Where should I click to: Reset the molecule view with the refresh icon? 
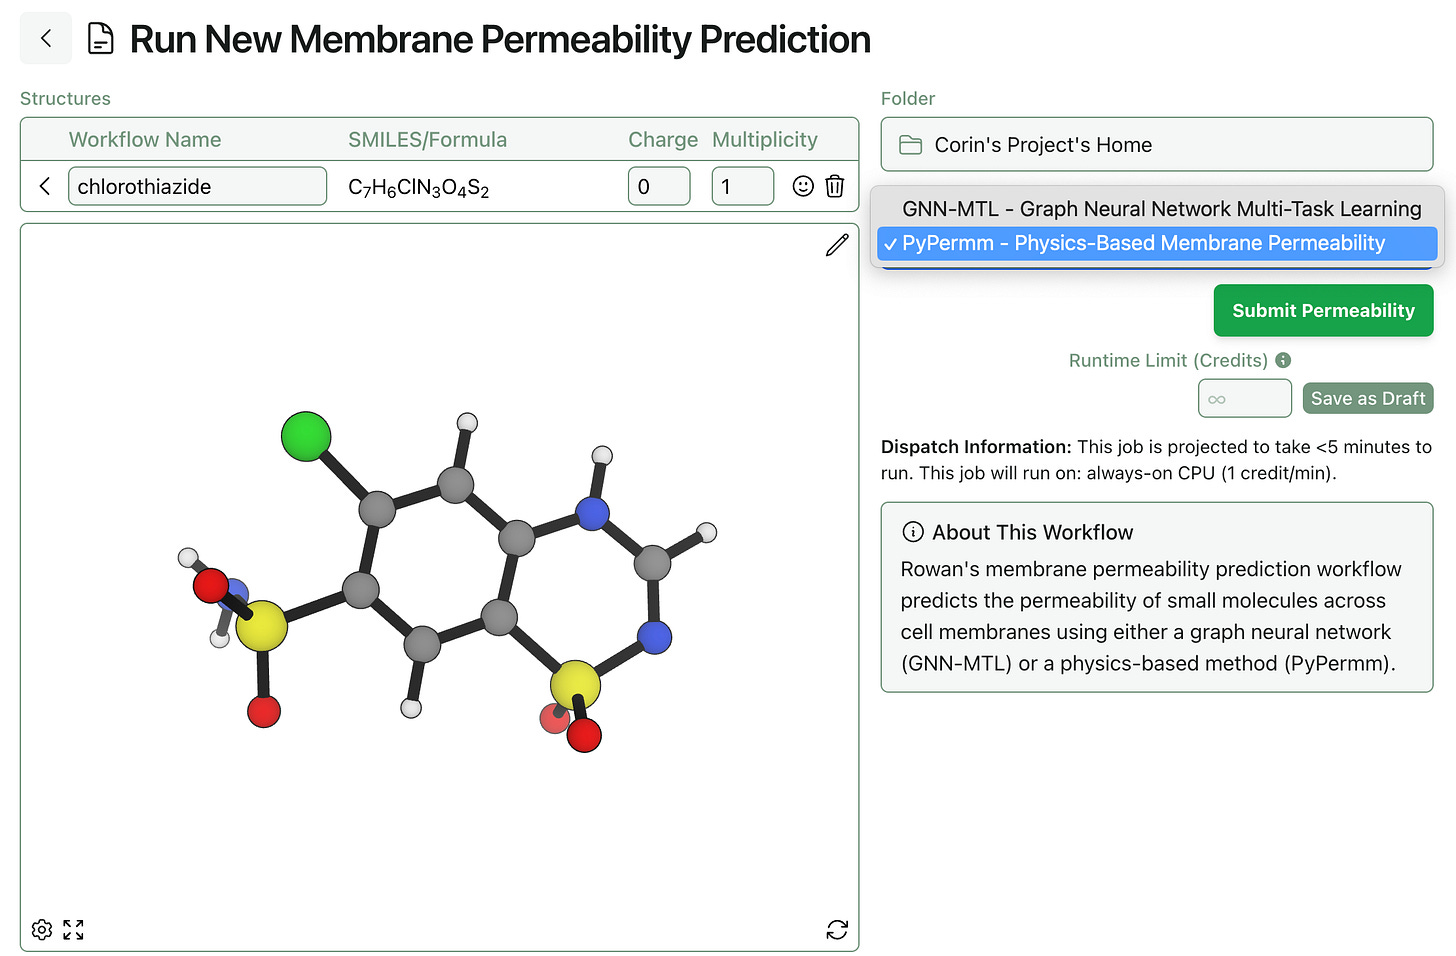(837, 929)
